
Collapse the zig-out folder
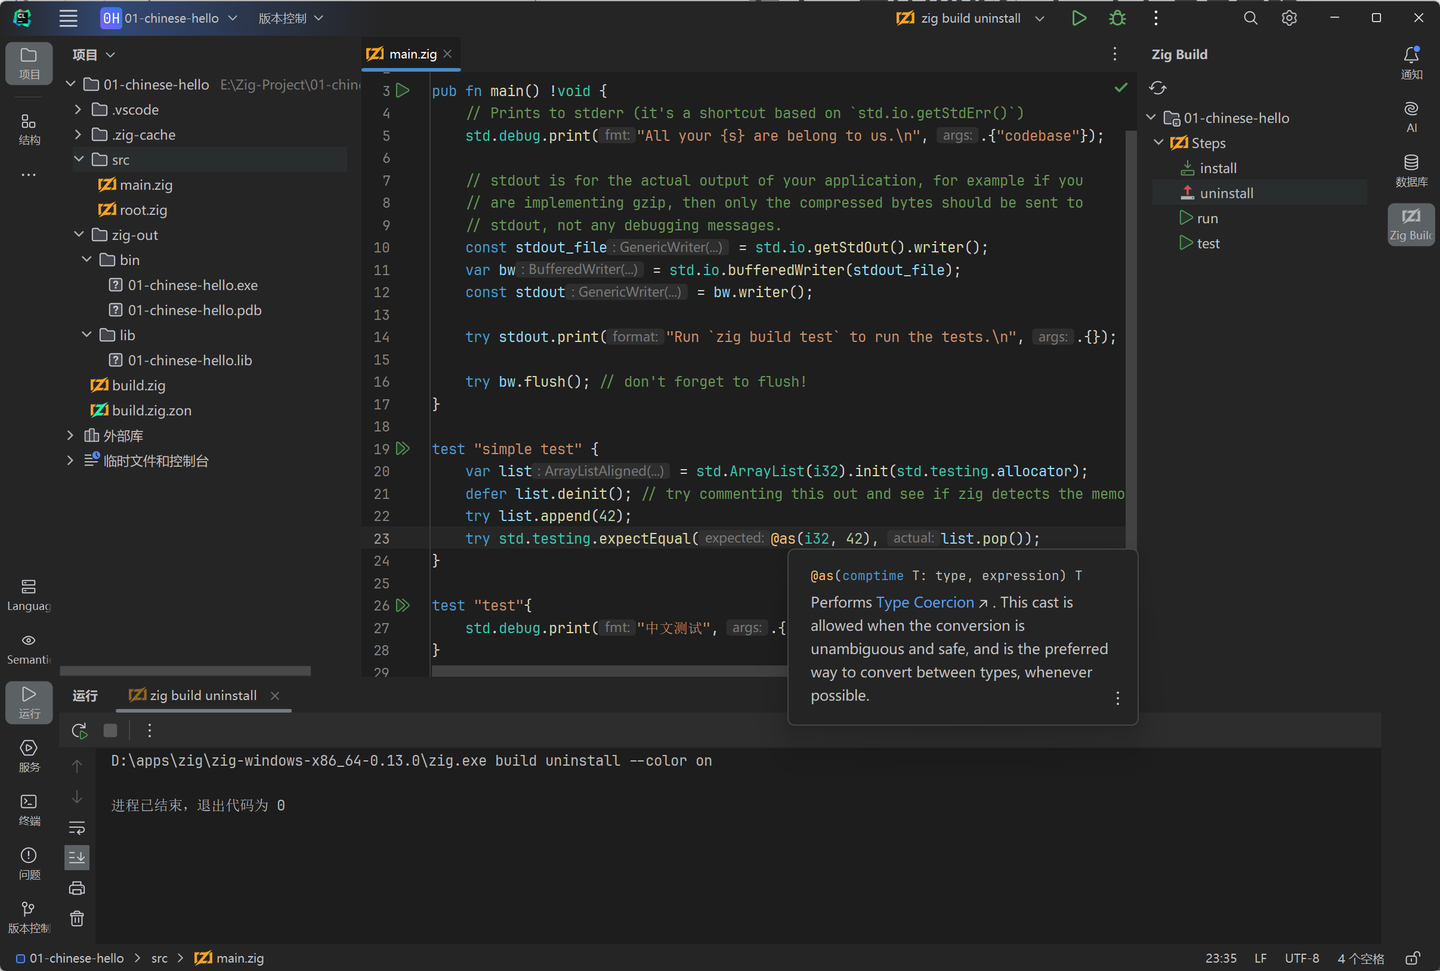pos(79,235)
